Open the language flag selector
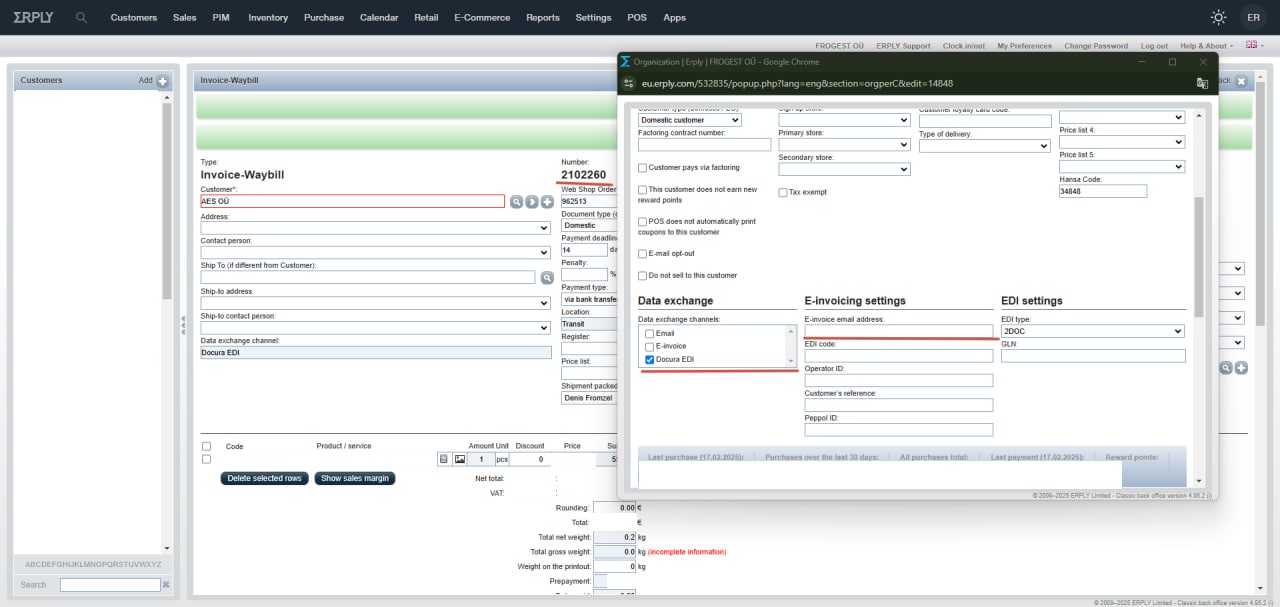Screen dimensions: 1280x607 1254,46
